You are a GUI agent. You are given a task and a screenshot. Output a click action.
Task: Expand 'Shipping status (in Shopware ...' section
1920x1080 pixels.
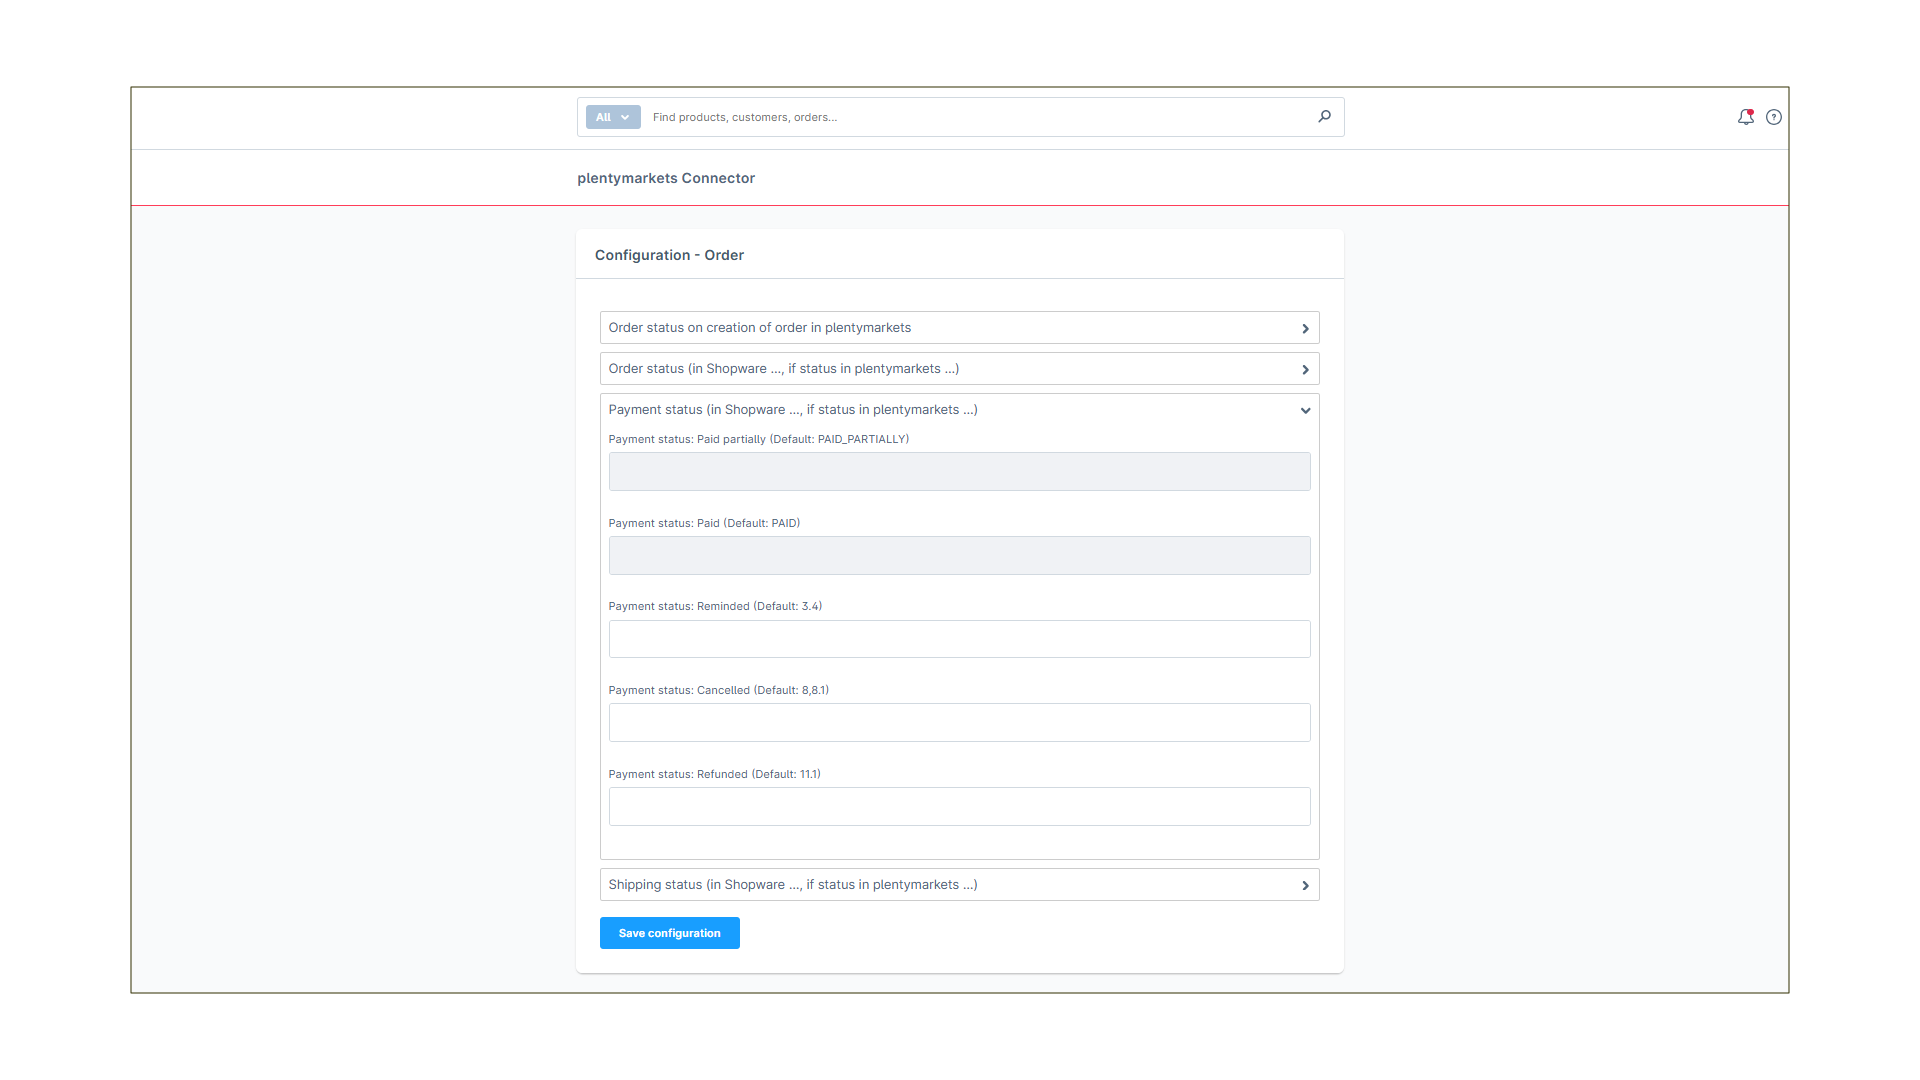coord(959,885)
